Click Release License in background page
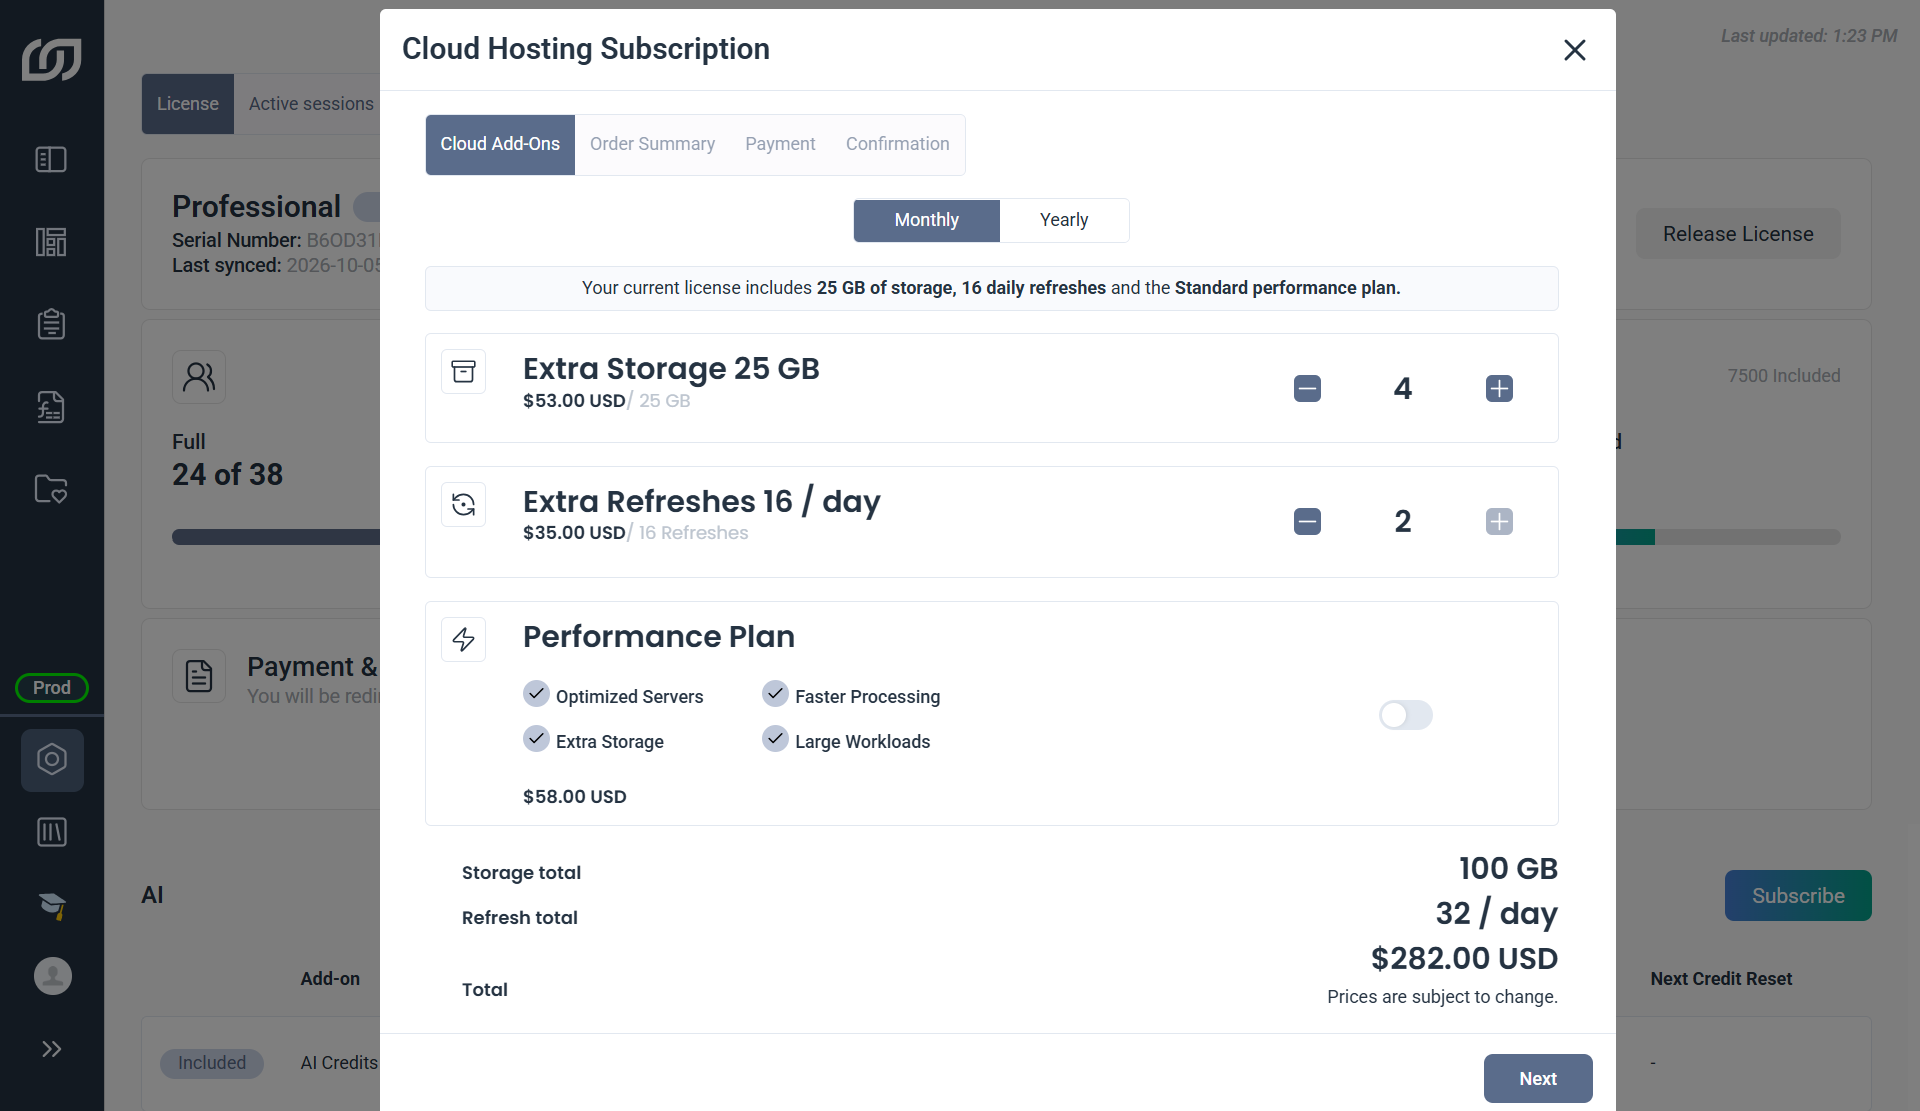Screen dimensions: 1920x1111 click(x=1738, y=234)
